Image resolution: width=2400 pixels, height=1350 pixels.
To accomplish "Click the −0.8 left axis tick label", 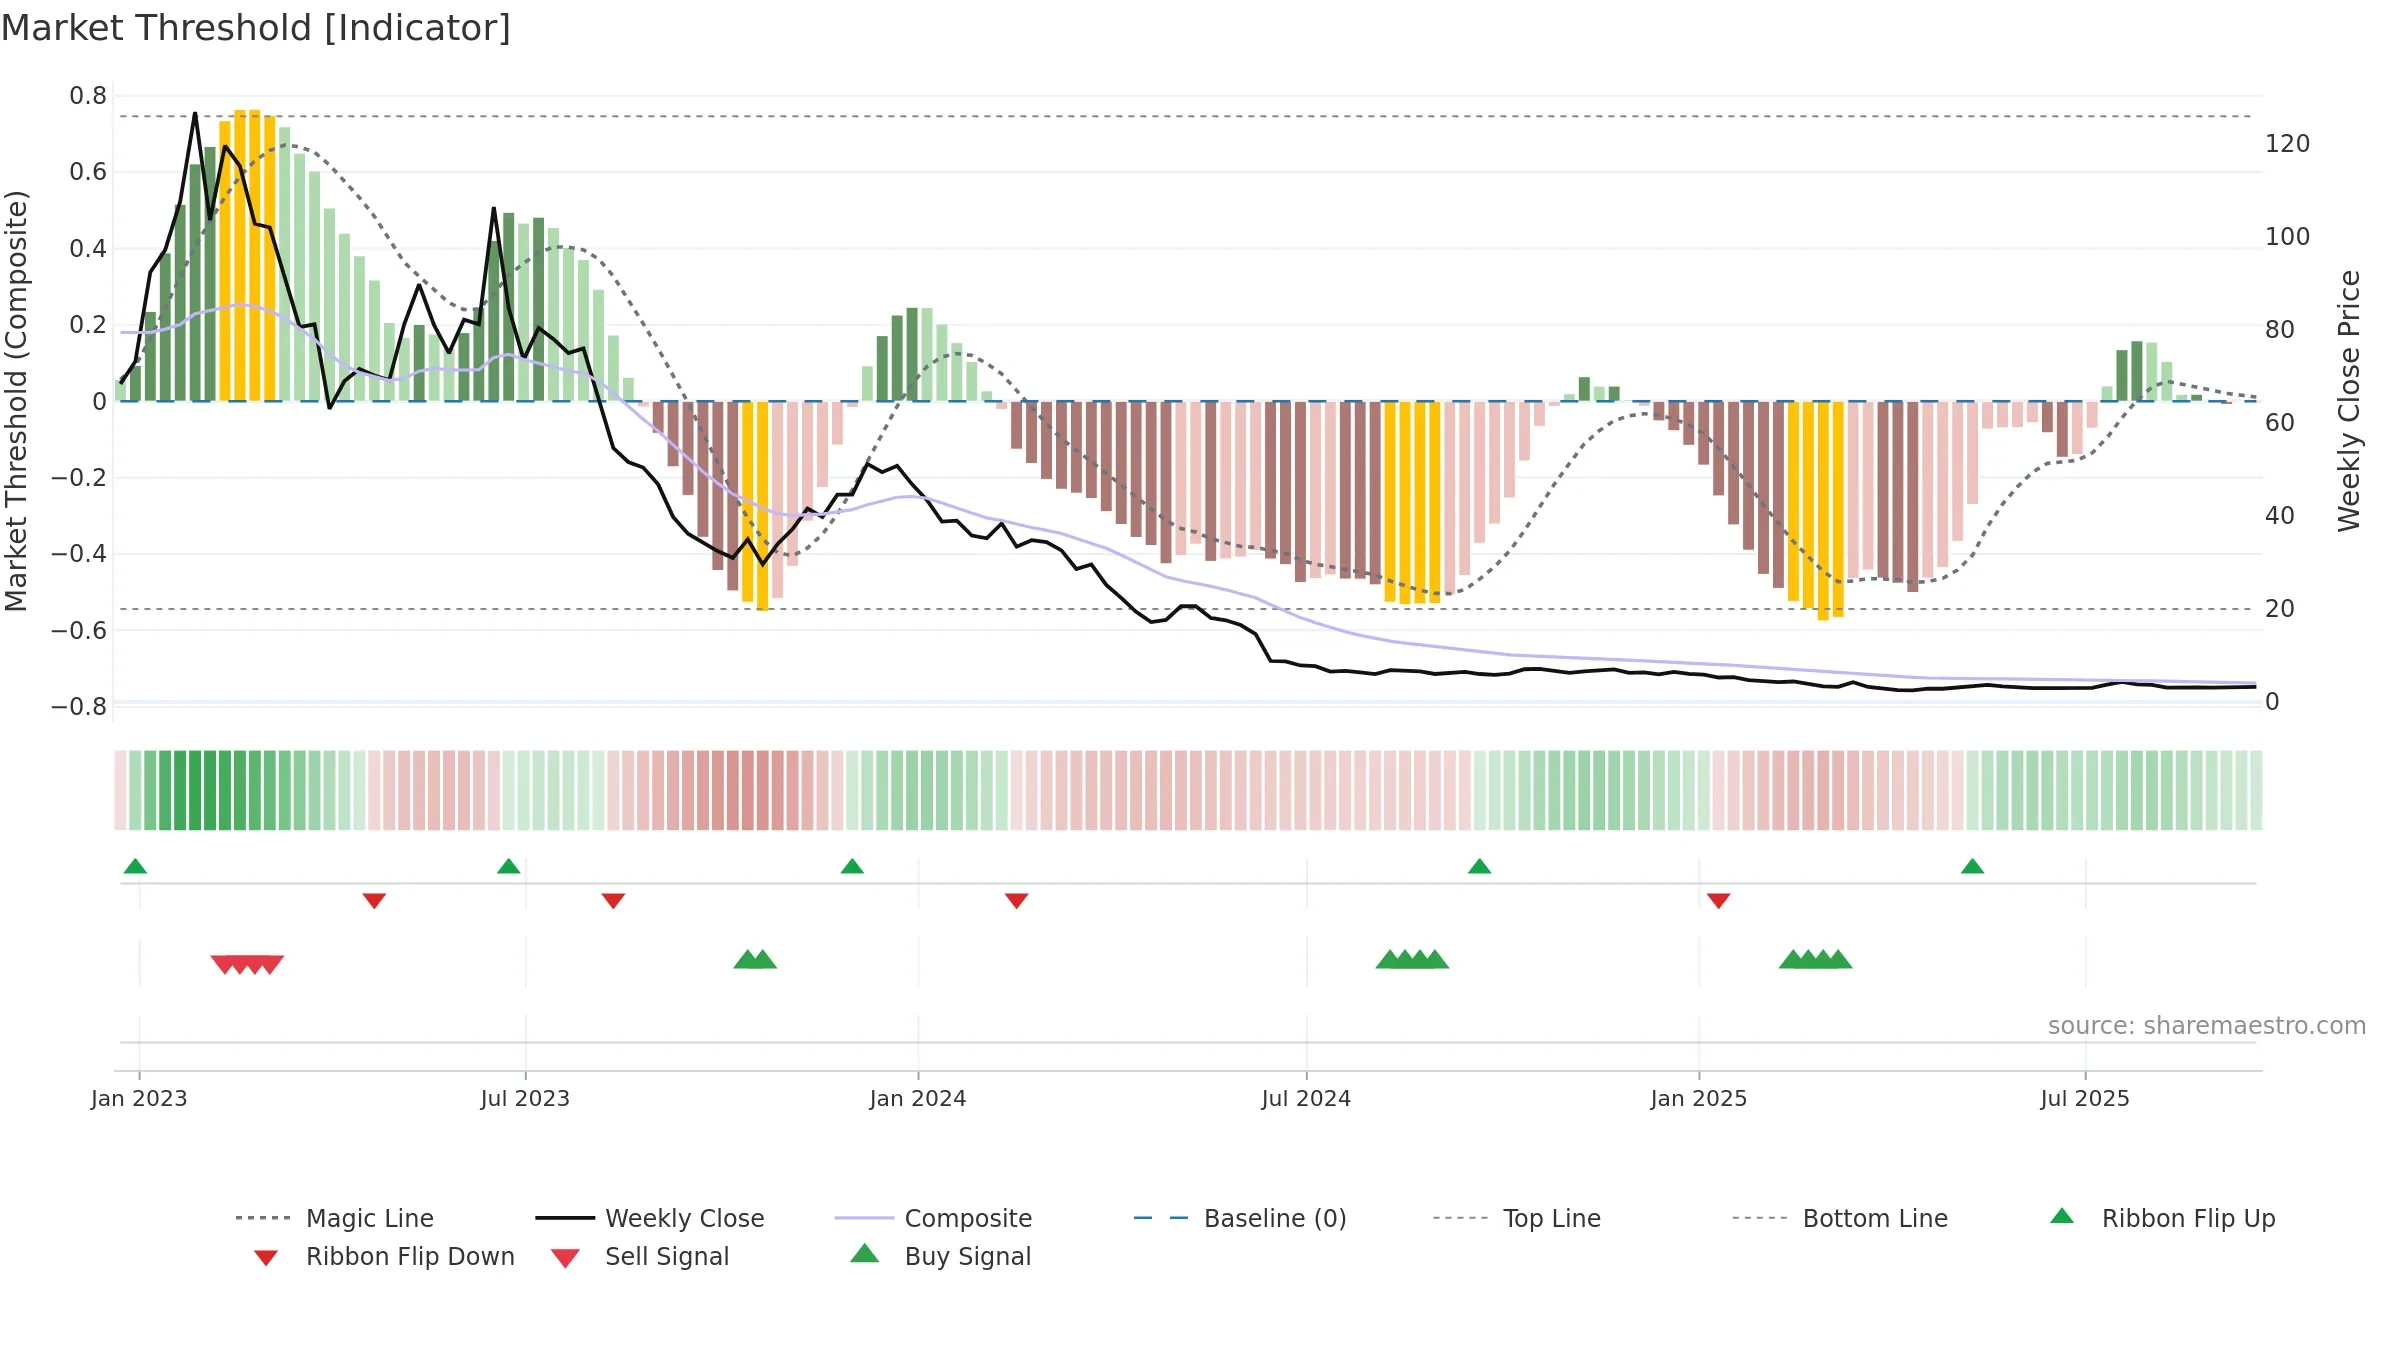I will [78, 706].
